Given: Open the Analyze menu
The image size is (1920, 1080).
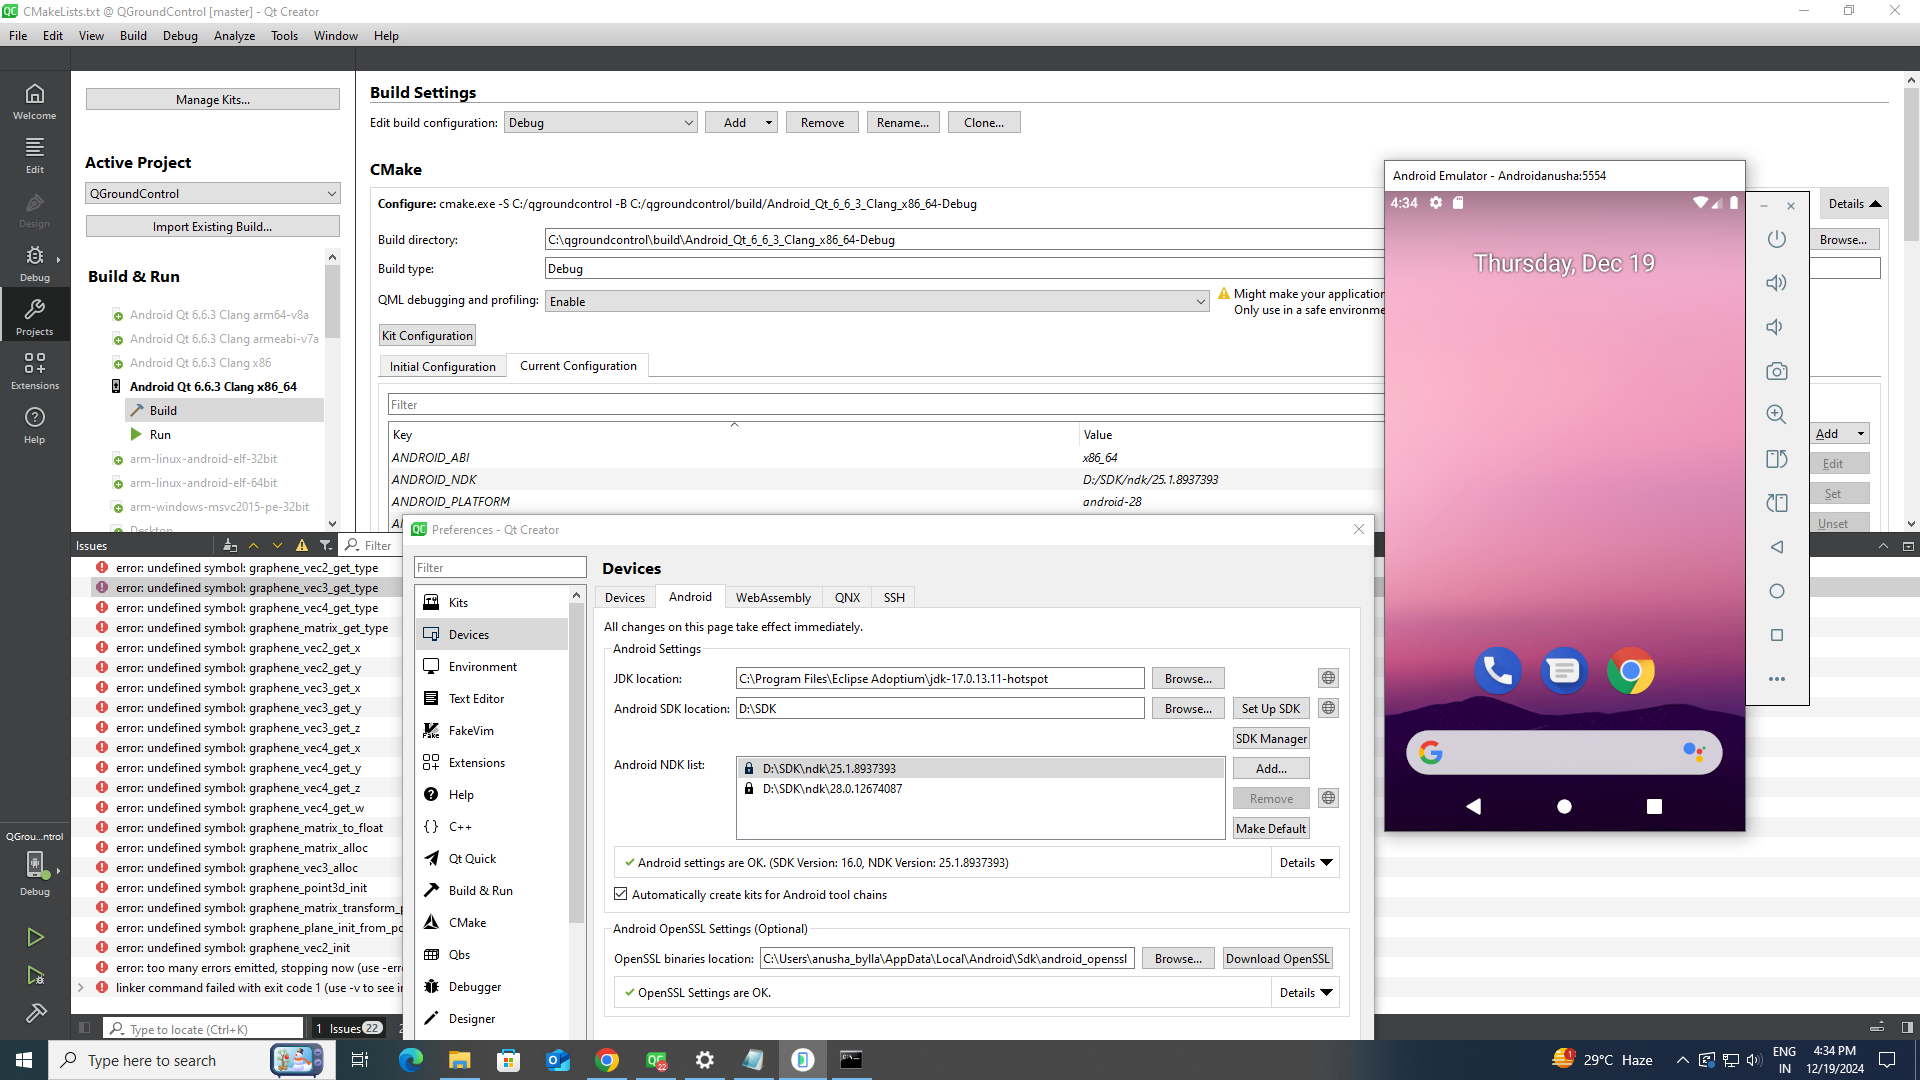Looking at the screenshot, I should coord(234,36).
